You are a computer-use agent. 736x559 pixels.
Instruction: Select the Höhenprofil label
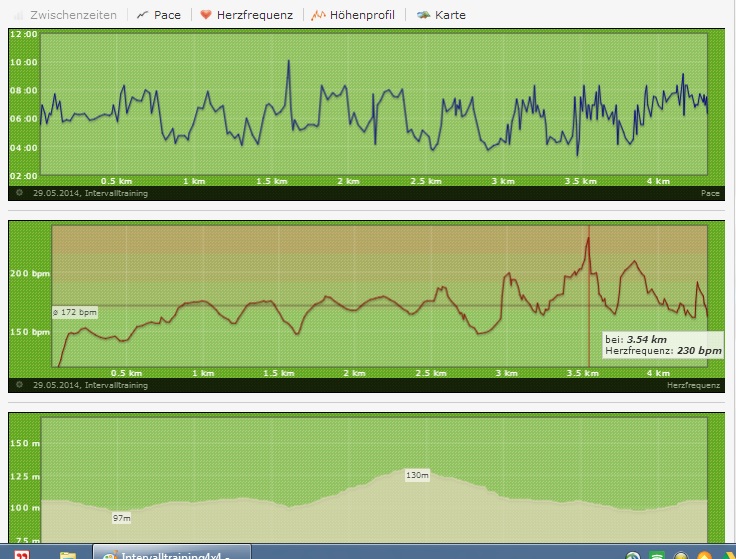(x=361, y=15)
